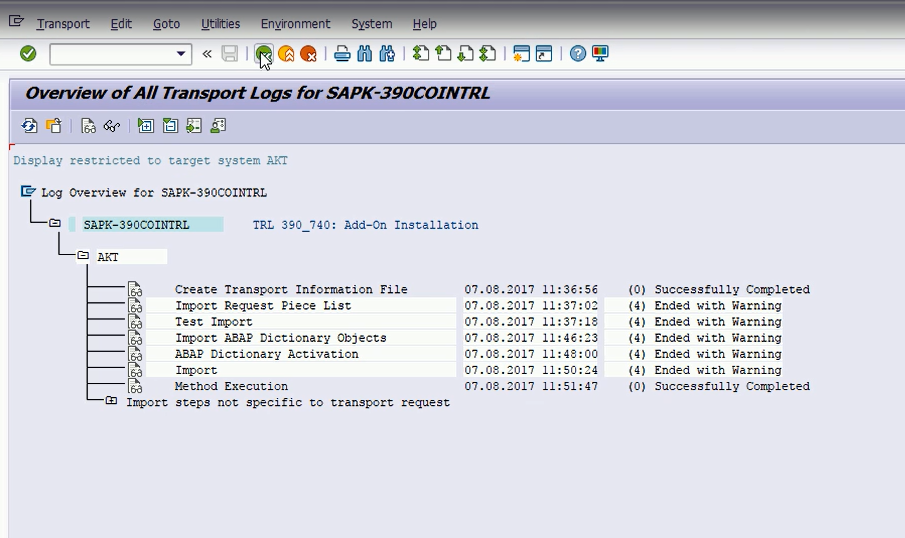Collapse the AKT system folder node
This screenshot has width=905, height=538.
[83, 257]
